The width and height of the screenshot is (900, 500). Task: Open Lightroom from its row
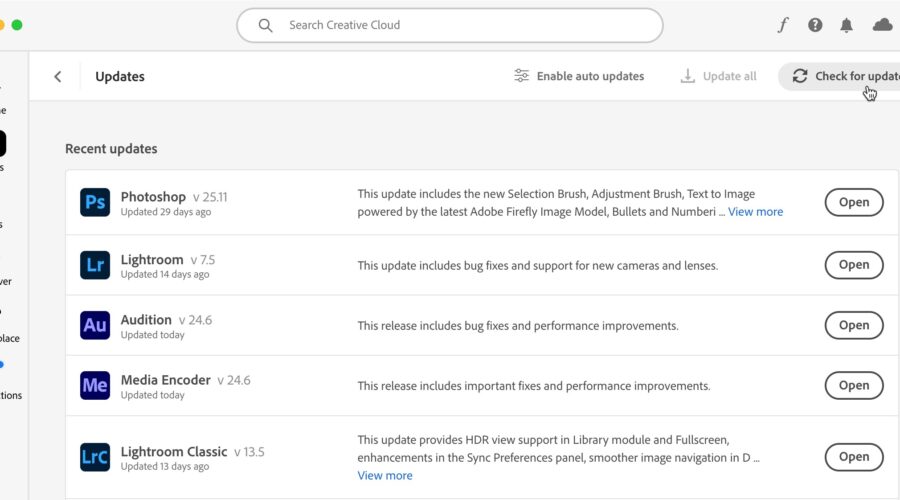(x=854, y=265)
